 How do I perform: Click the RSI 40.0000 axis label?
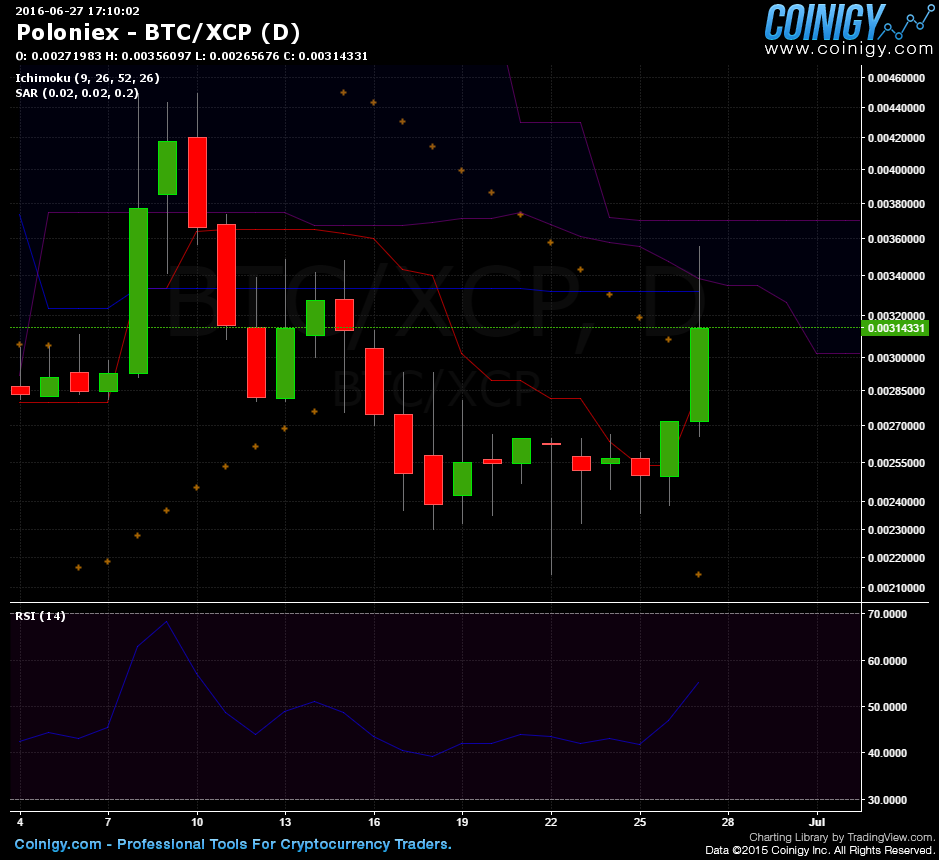[887, 753]
